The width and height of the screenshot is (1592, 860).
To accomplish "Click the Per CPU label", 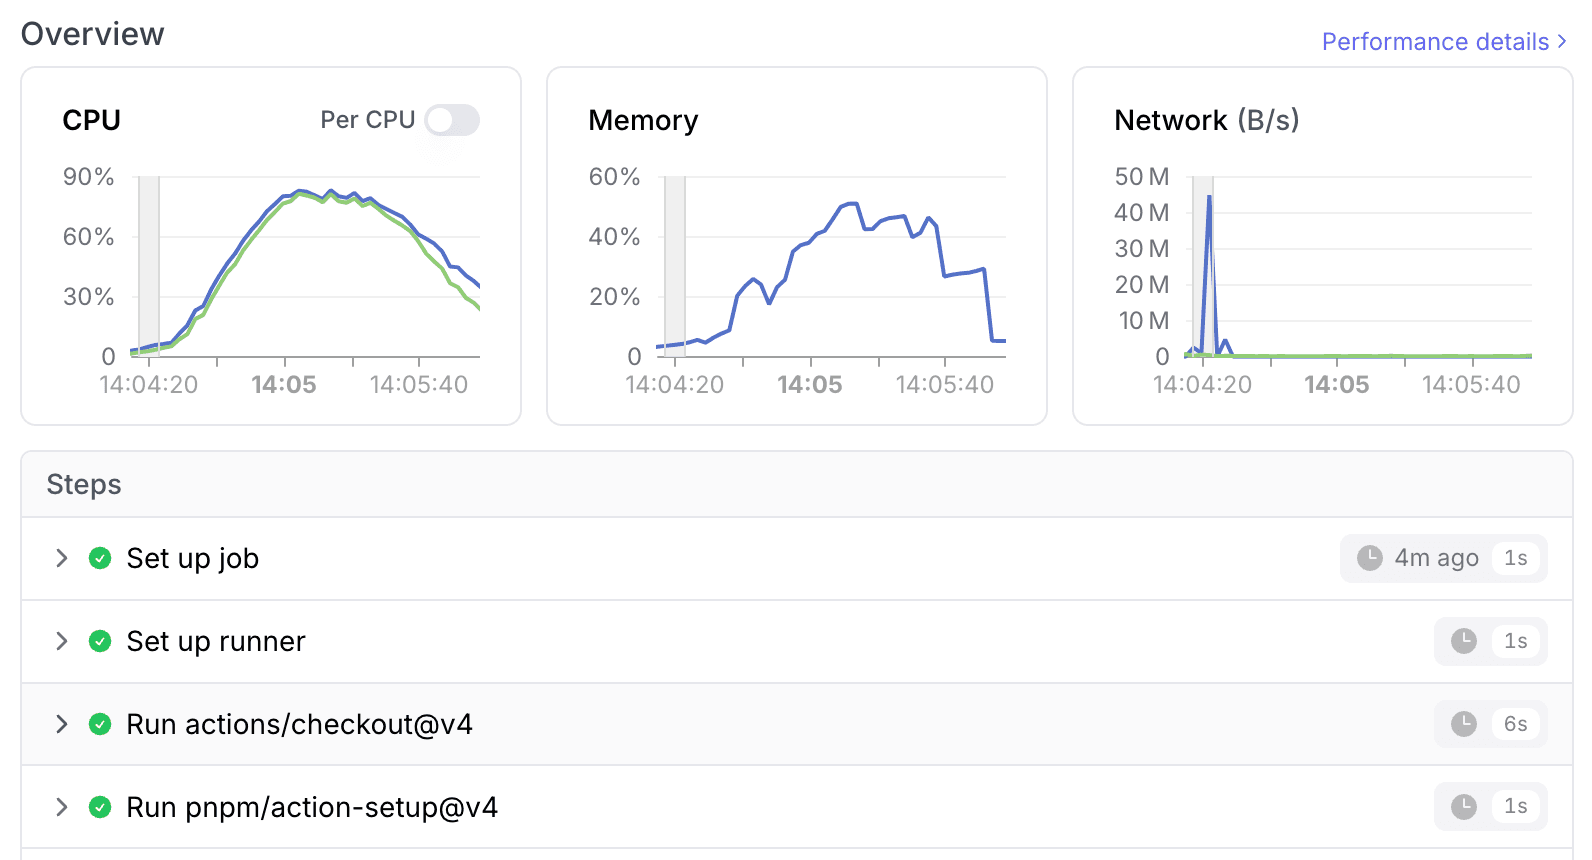I will [x=367, y=120].
